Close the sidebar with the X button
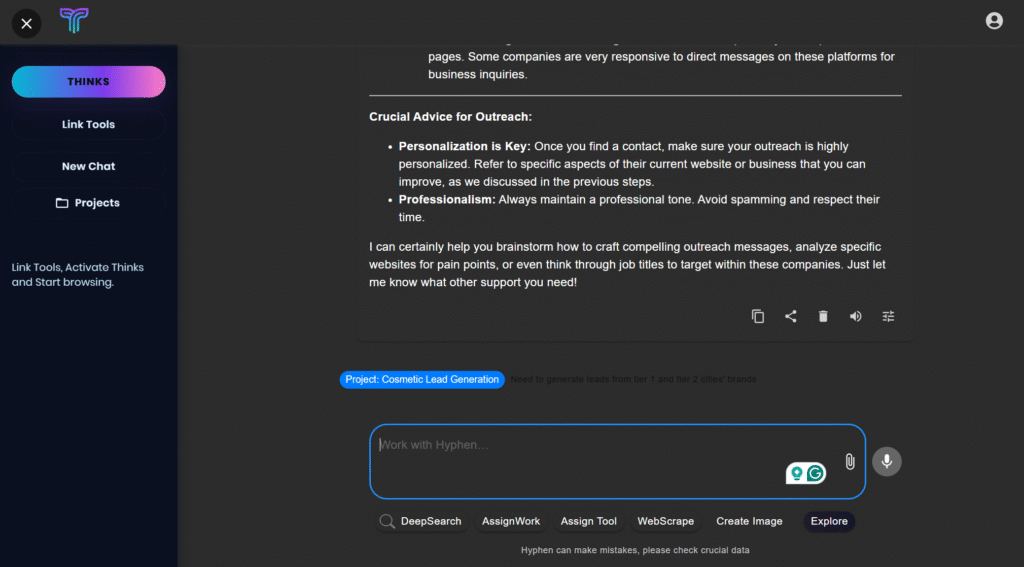 (x=26, y=23)
